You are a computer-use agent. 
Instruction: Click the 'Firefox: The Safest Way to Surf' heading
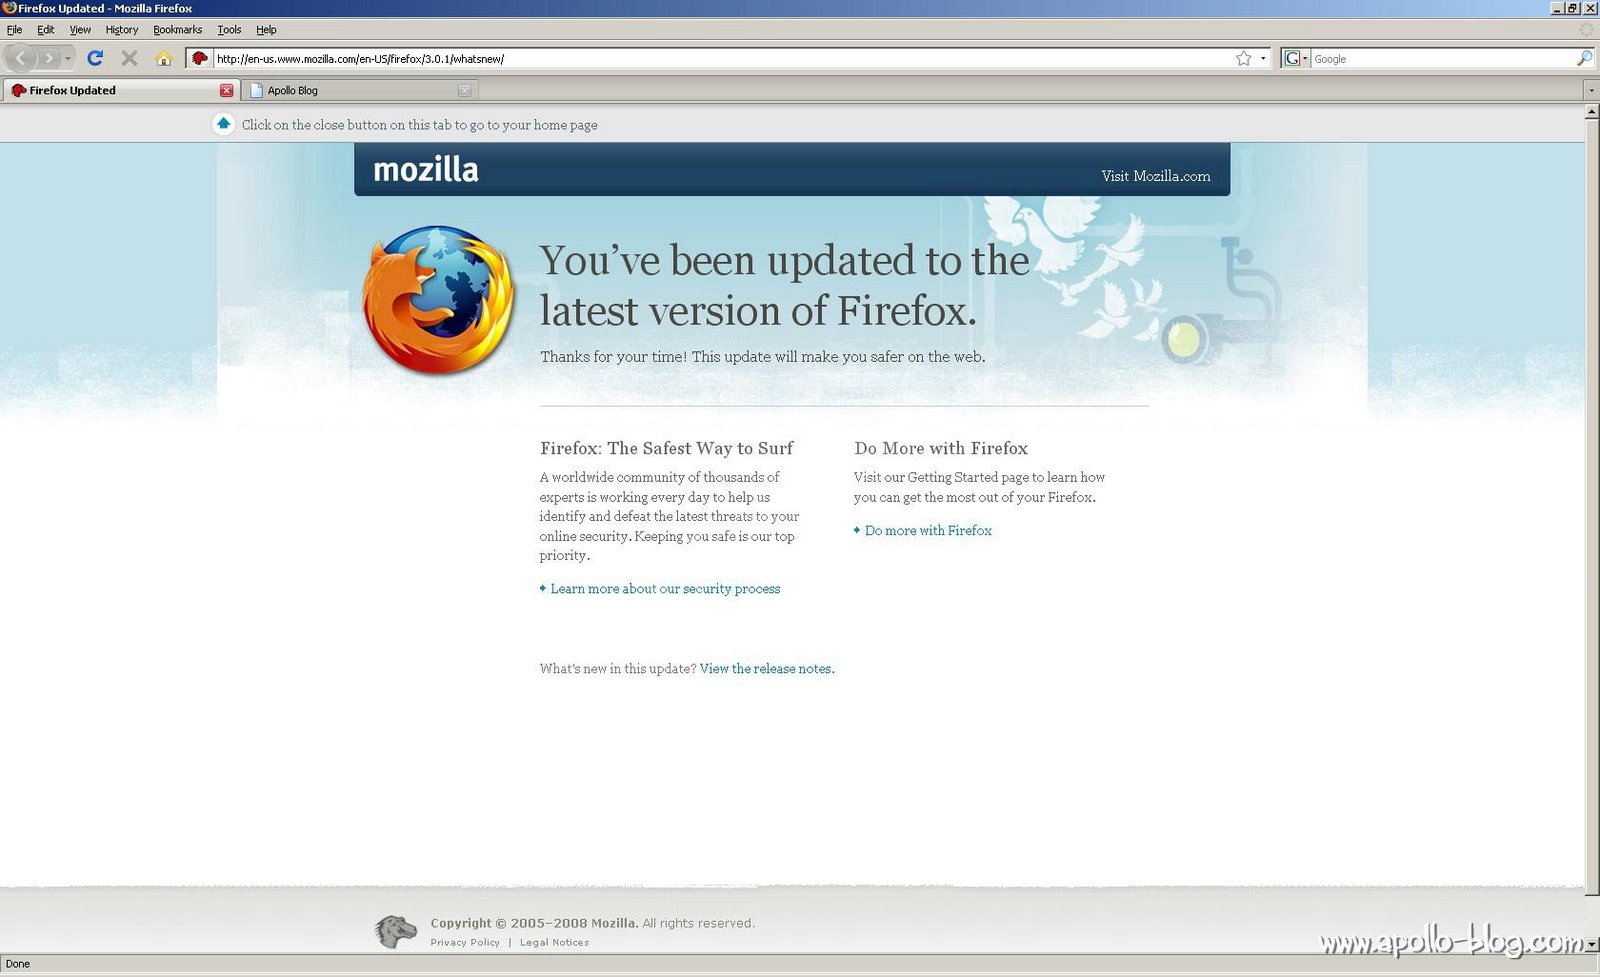pyautogui.click(x=667, y=449)
